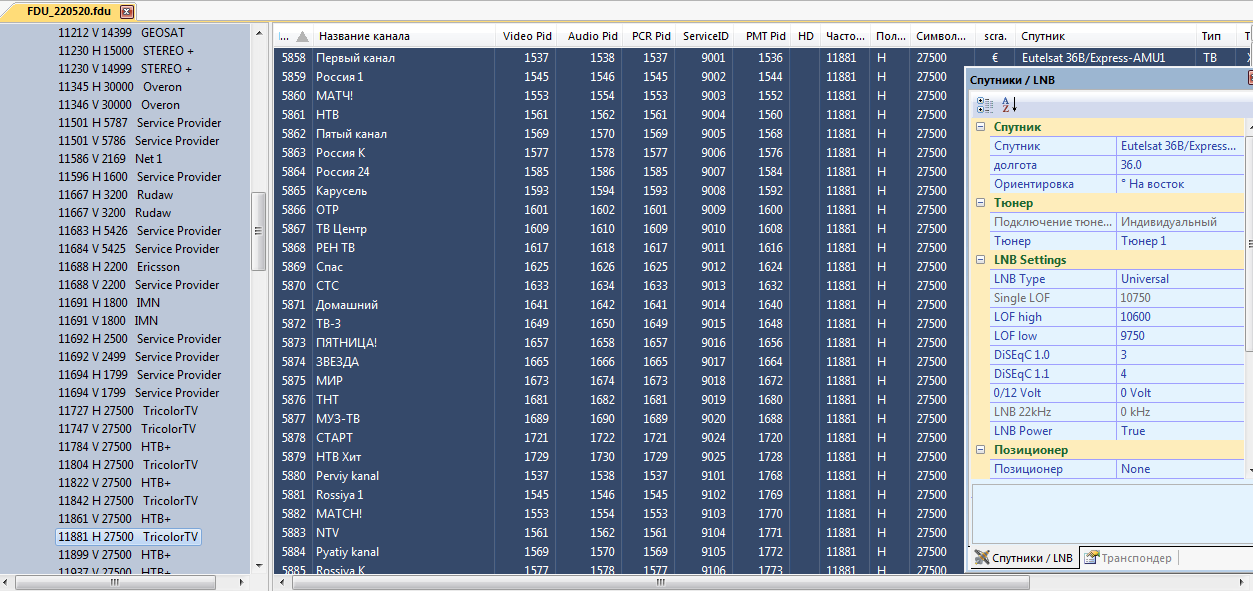The image size is (1253, 591).
Task: Click the HD column header
Action: click(x=806, y=36)
